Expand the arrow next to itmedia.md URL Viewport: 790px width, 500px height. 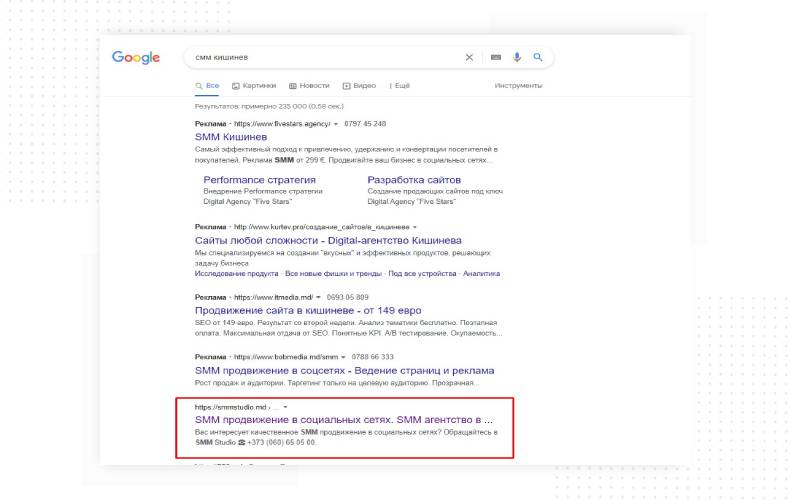coord(318,297)
